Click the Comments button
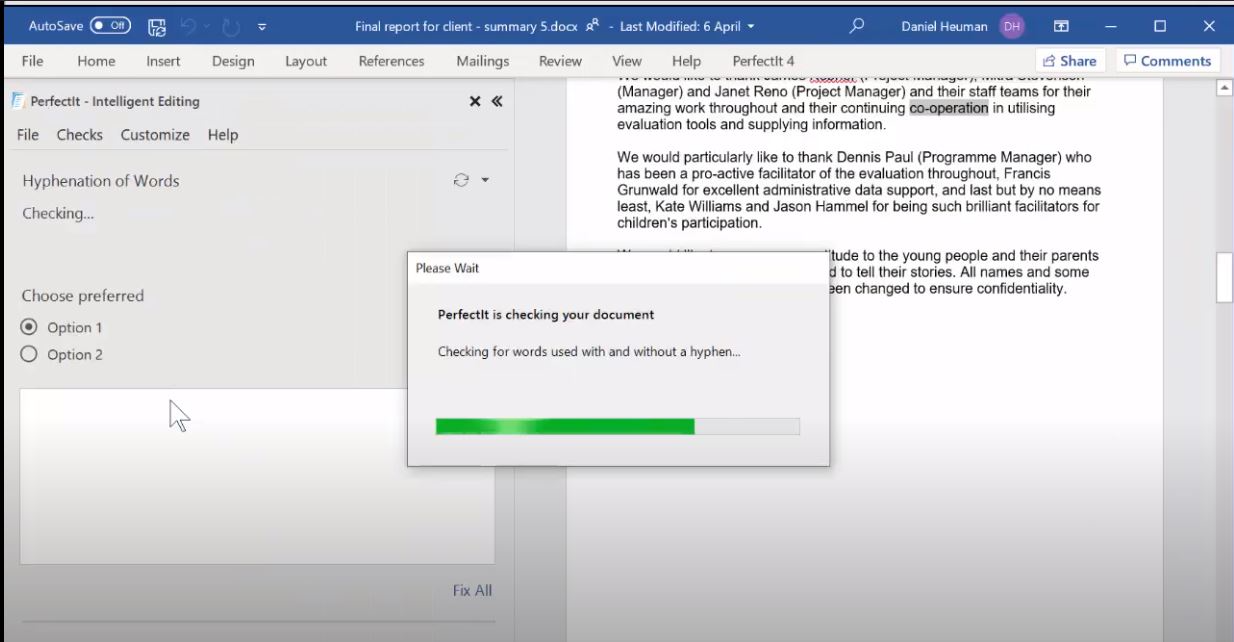This screenshot has width=1234, height=642. click(x=1167, y=61)
